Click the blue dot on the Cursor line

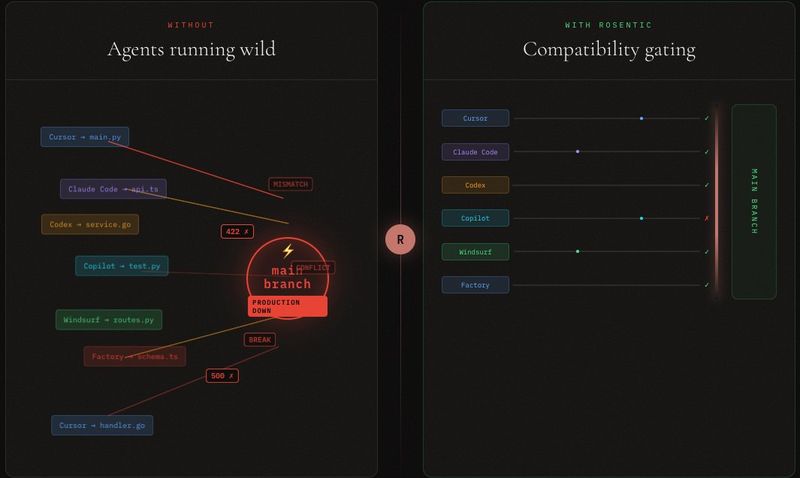(641, 118)
